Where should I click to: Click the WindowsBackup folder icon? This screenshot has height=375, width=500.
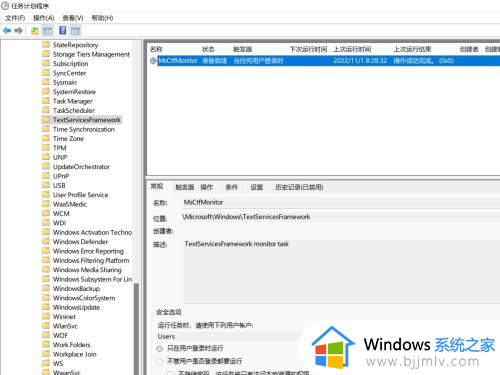click(x=46, y=288)
